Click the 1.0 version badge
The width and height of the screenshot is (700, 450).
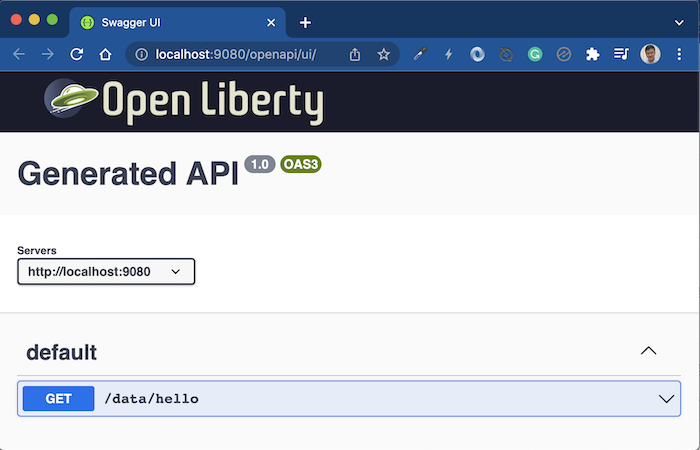(260, 164)
